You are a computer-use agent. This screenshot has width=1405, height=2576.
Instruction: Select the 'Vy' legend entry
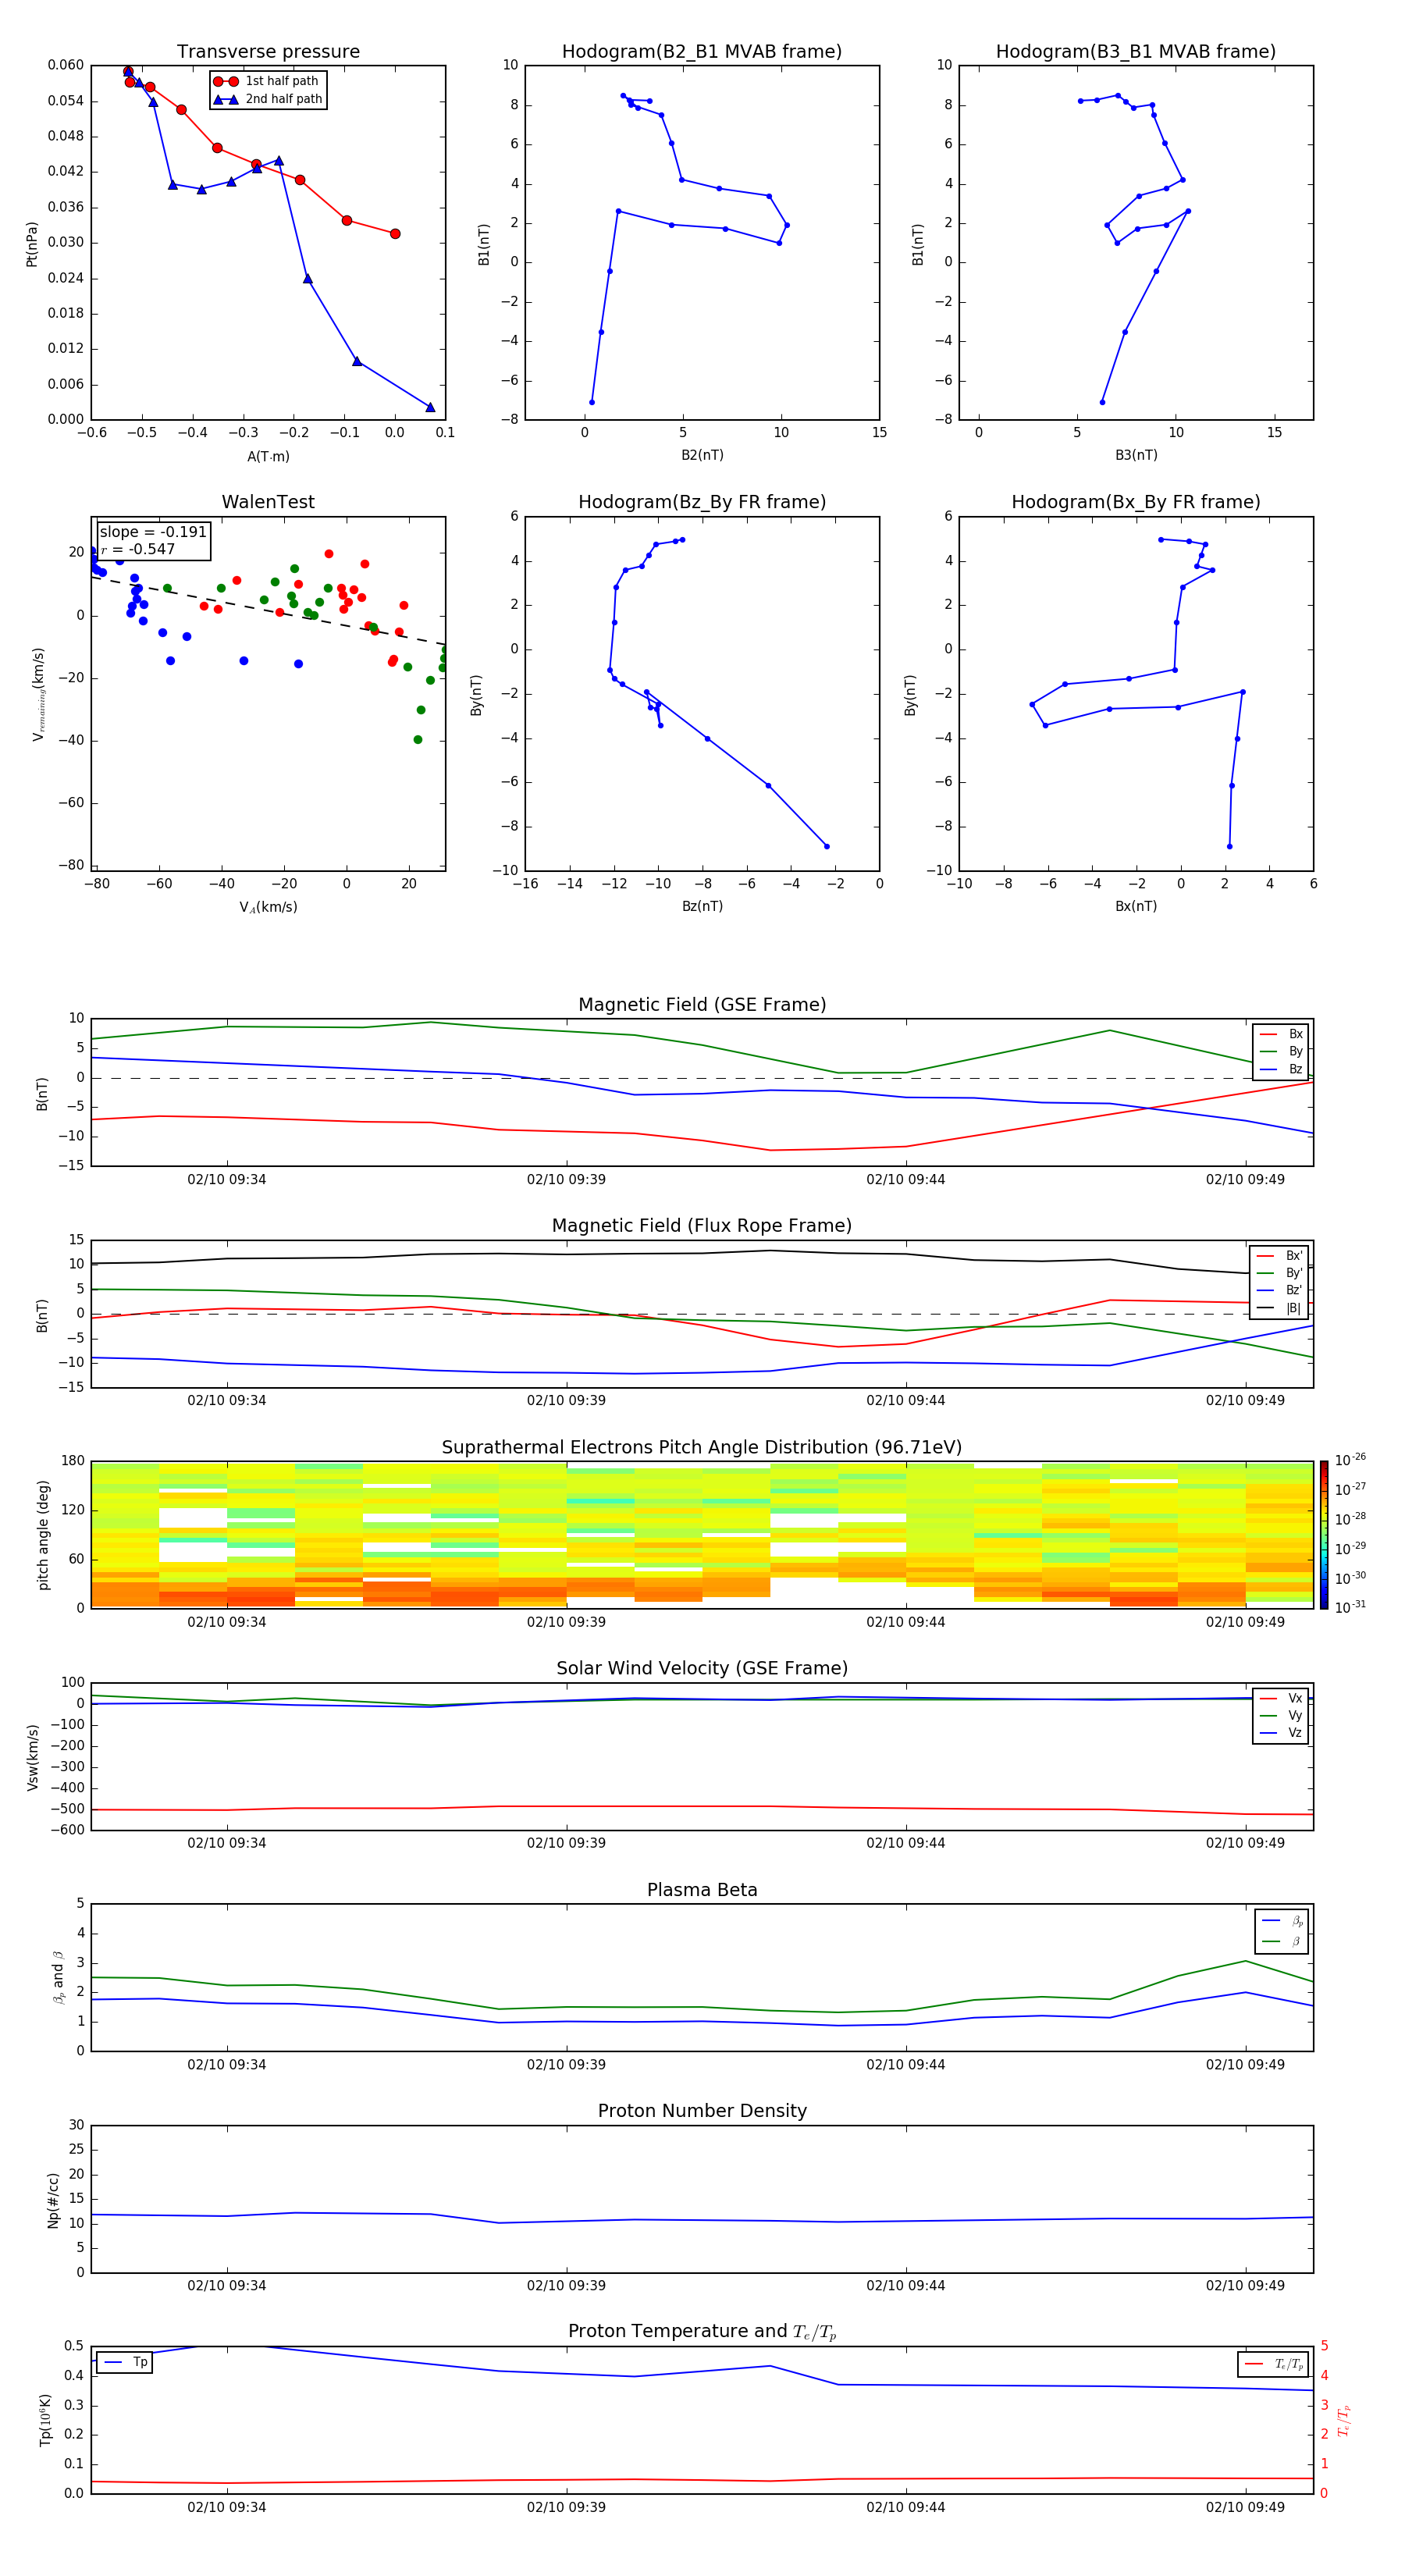pyautogui.click(x=1281, y=1715)
